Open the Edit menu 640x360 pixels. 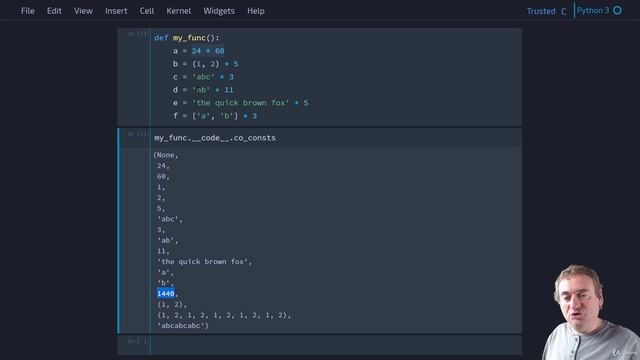click(x=54, y=11)
